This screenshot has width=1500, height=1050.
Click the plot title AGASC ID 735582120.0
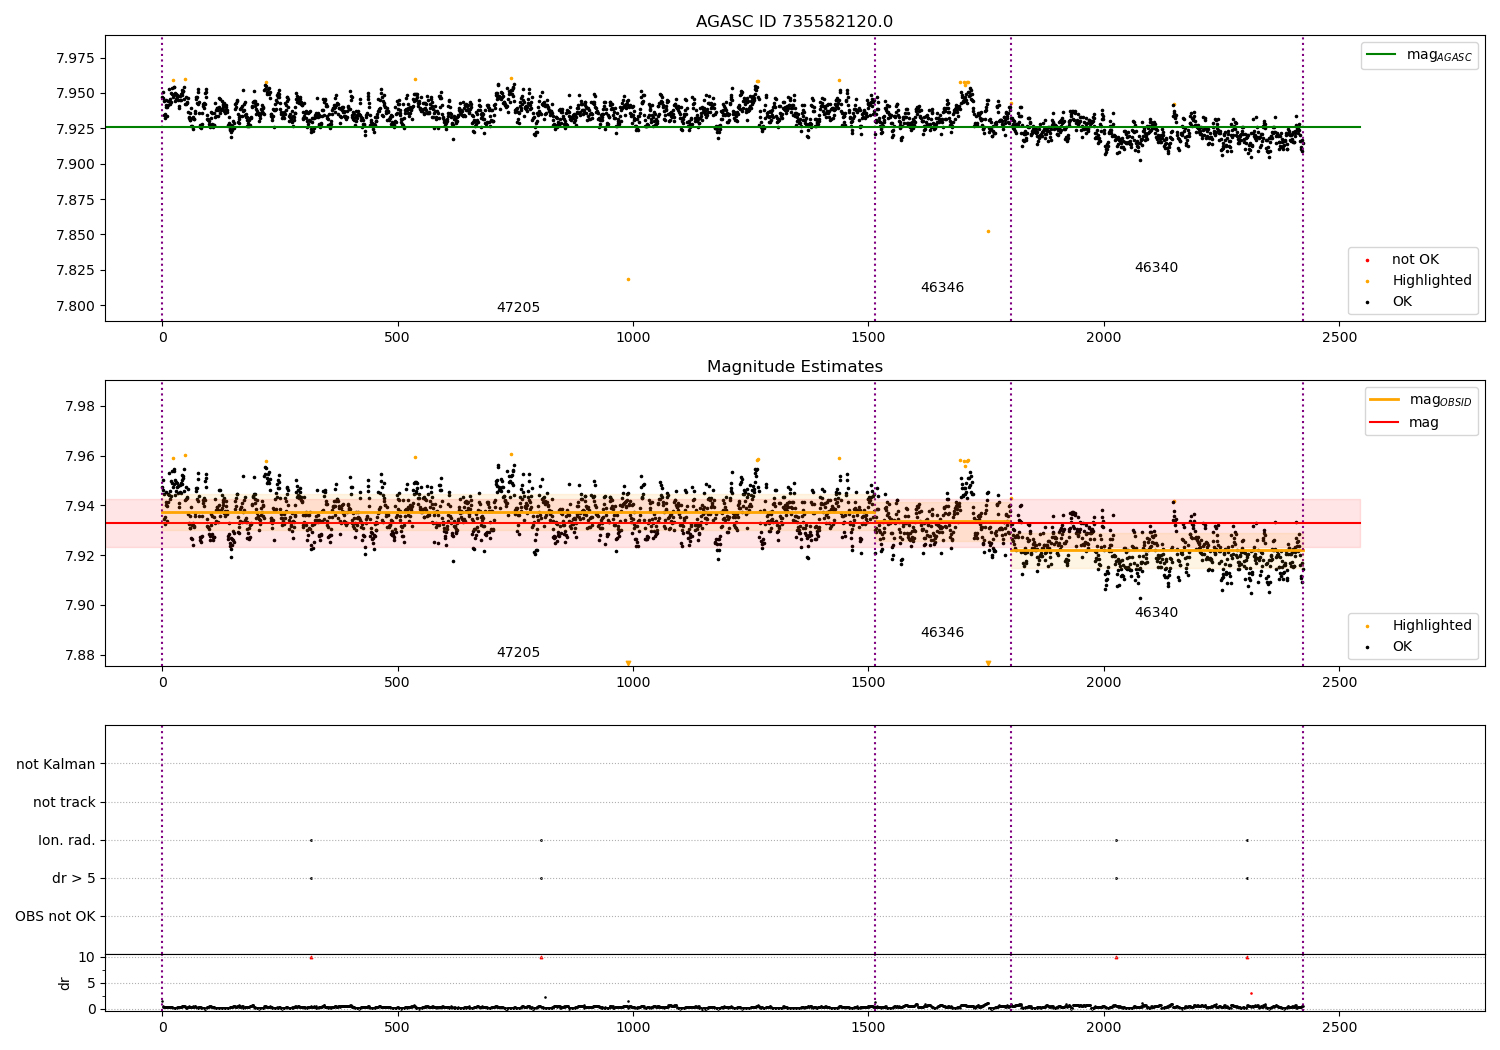794,22
